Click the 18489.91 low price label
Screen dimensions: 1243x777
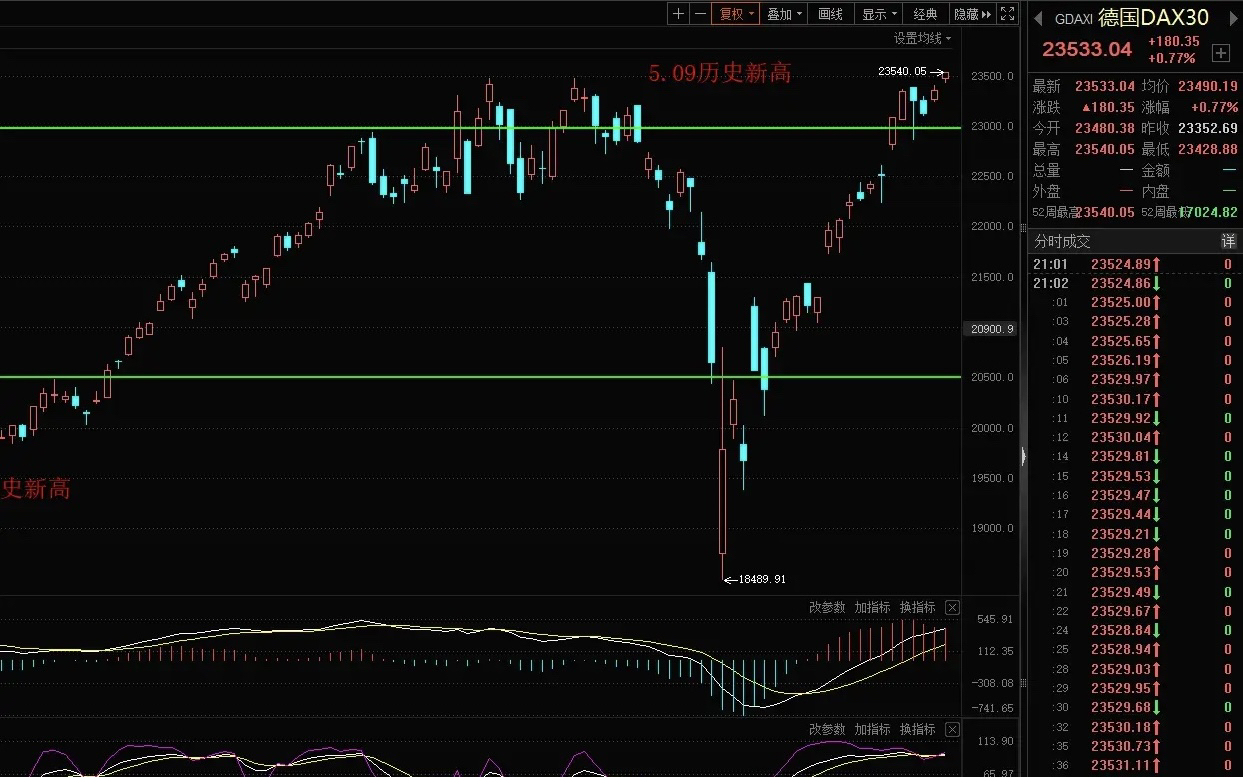pos(761,578)
